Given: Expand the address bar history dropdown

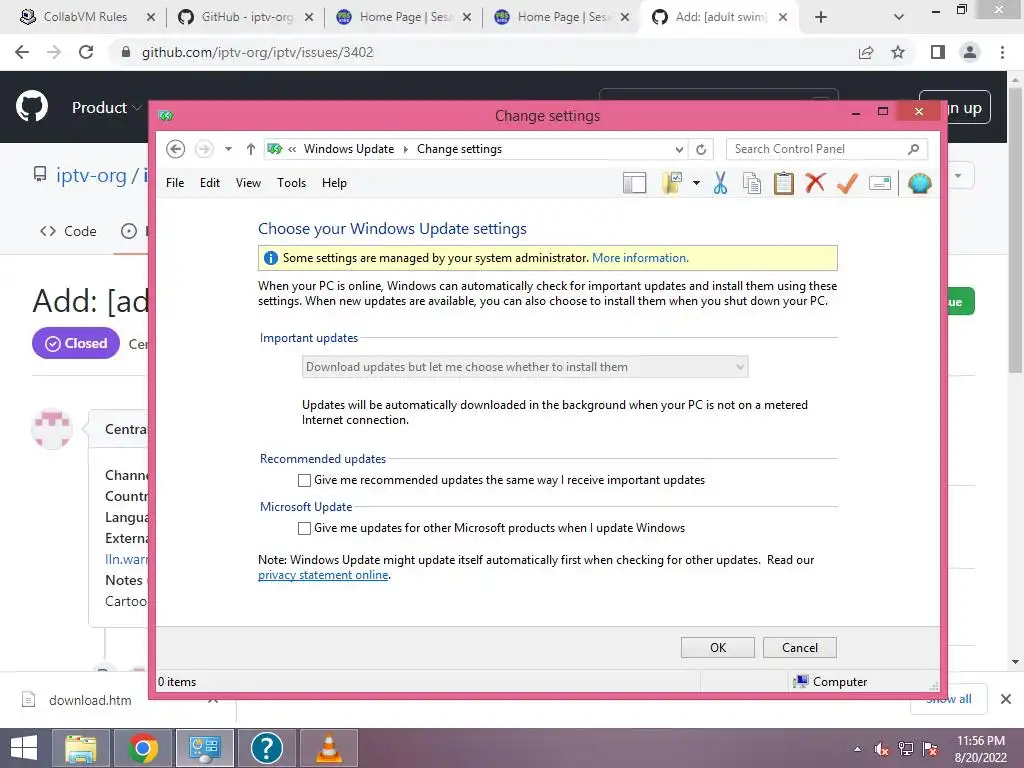Looking at the screenshot, I should click(679, 149).
